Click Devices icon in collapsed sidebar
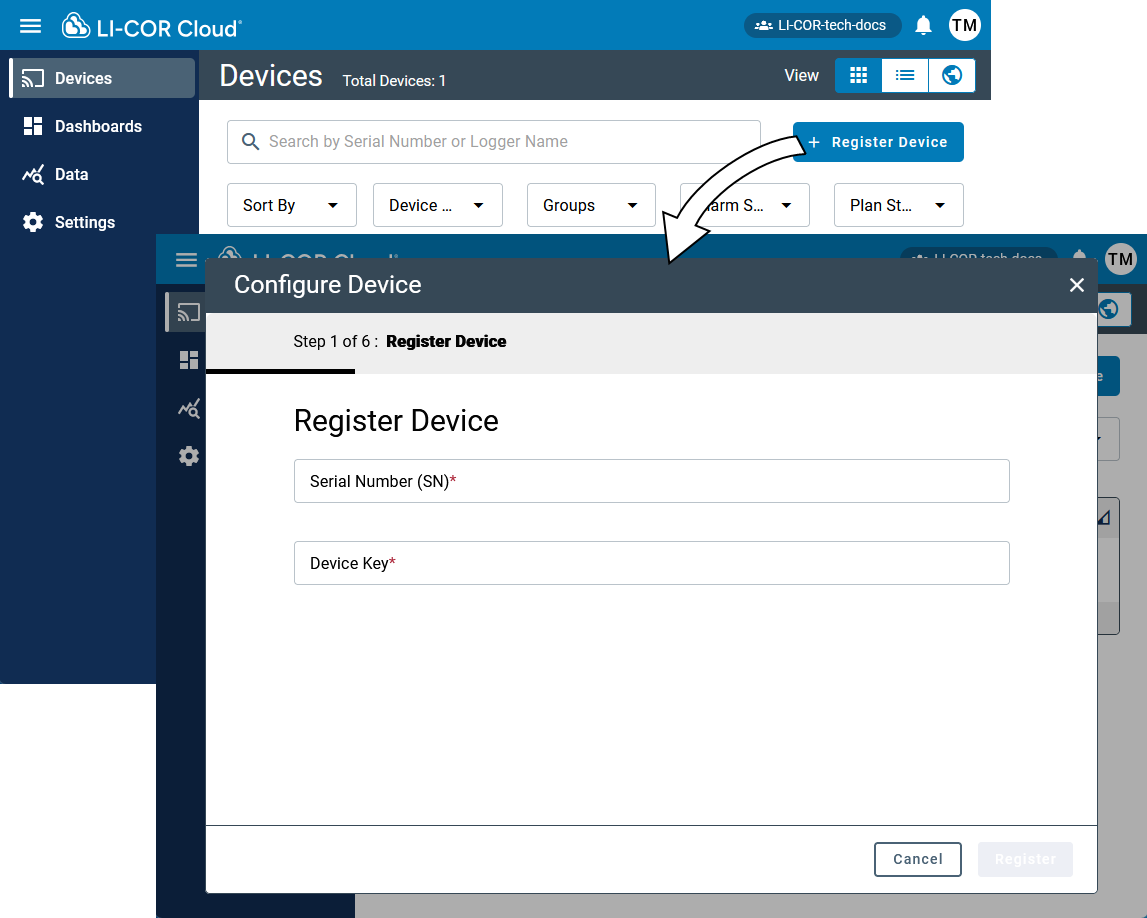This screenshot has width=1147, height=918. pos(189,312)
